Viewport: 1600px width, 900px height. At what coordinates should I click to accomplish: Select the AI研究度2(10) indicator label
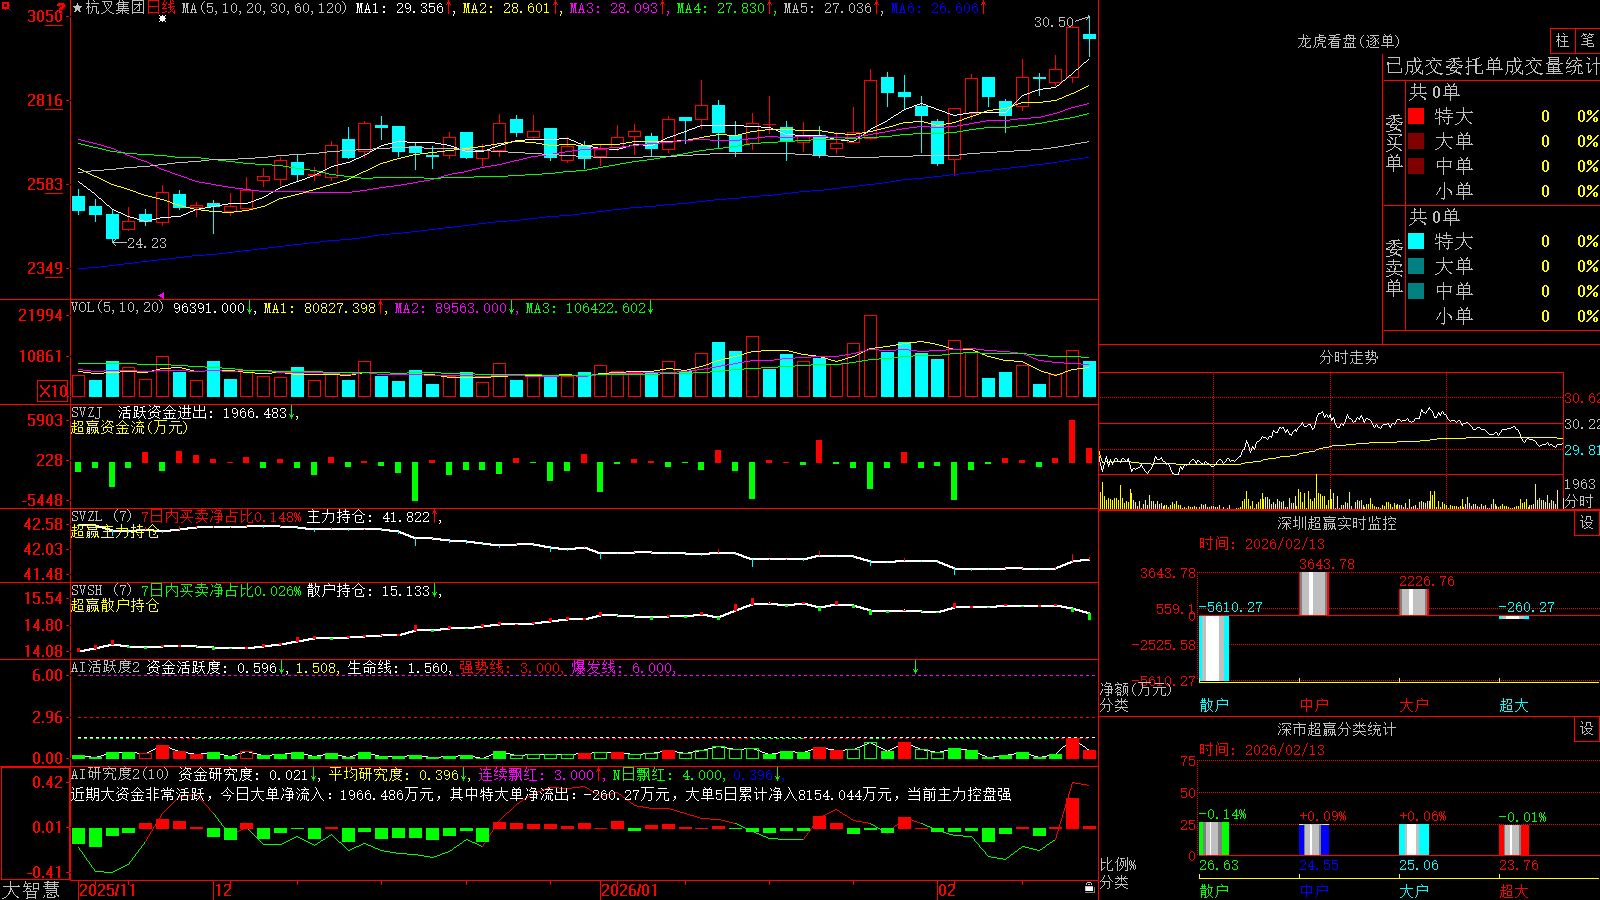[120, 774]
